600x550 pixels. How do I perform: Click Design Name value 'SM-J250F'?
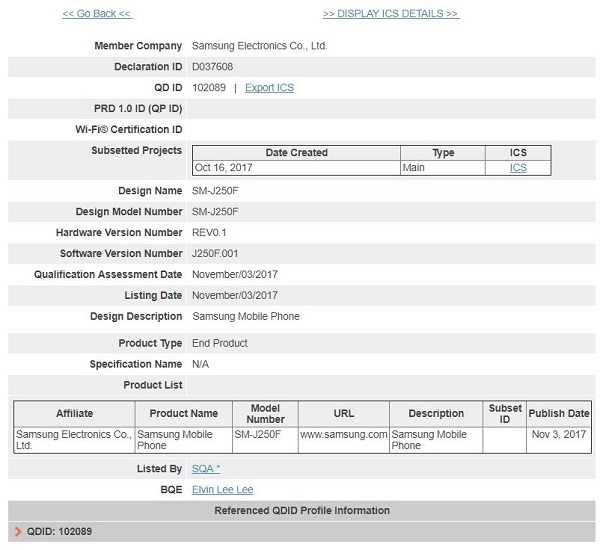(x=215, y=191)
